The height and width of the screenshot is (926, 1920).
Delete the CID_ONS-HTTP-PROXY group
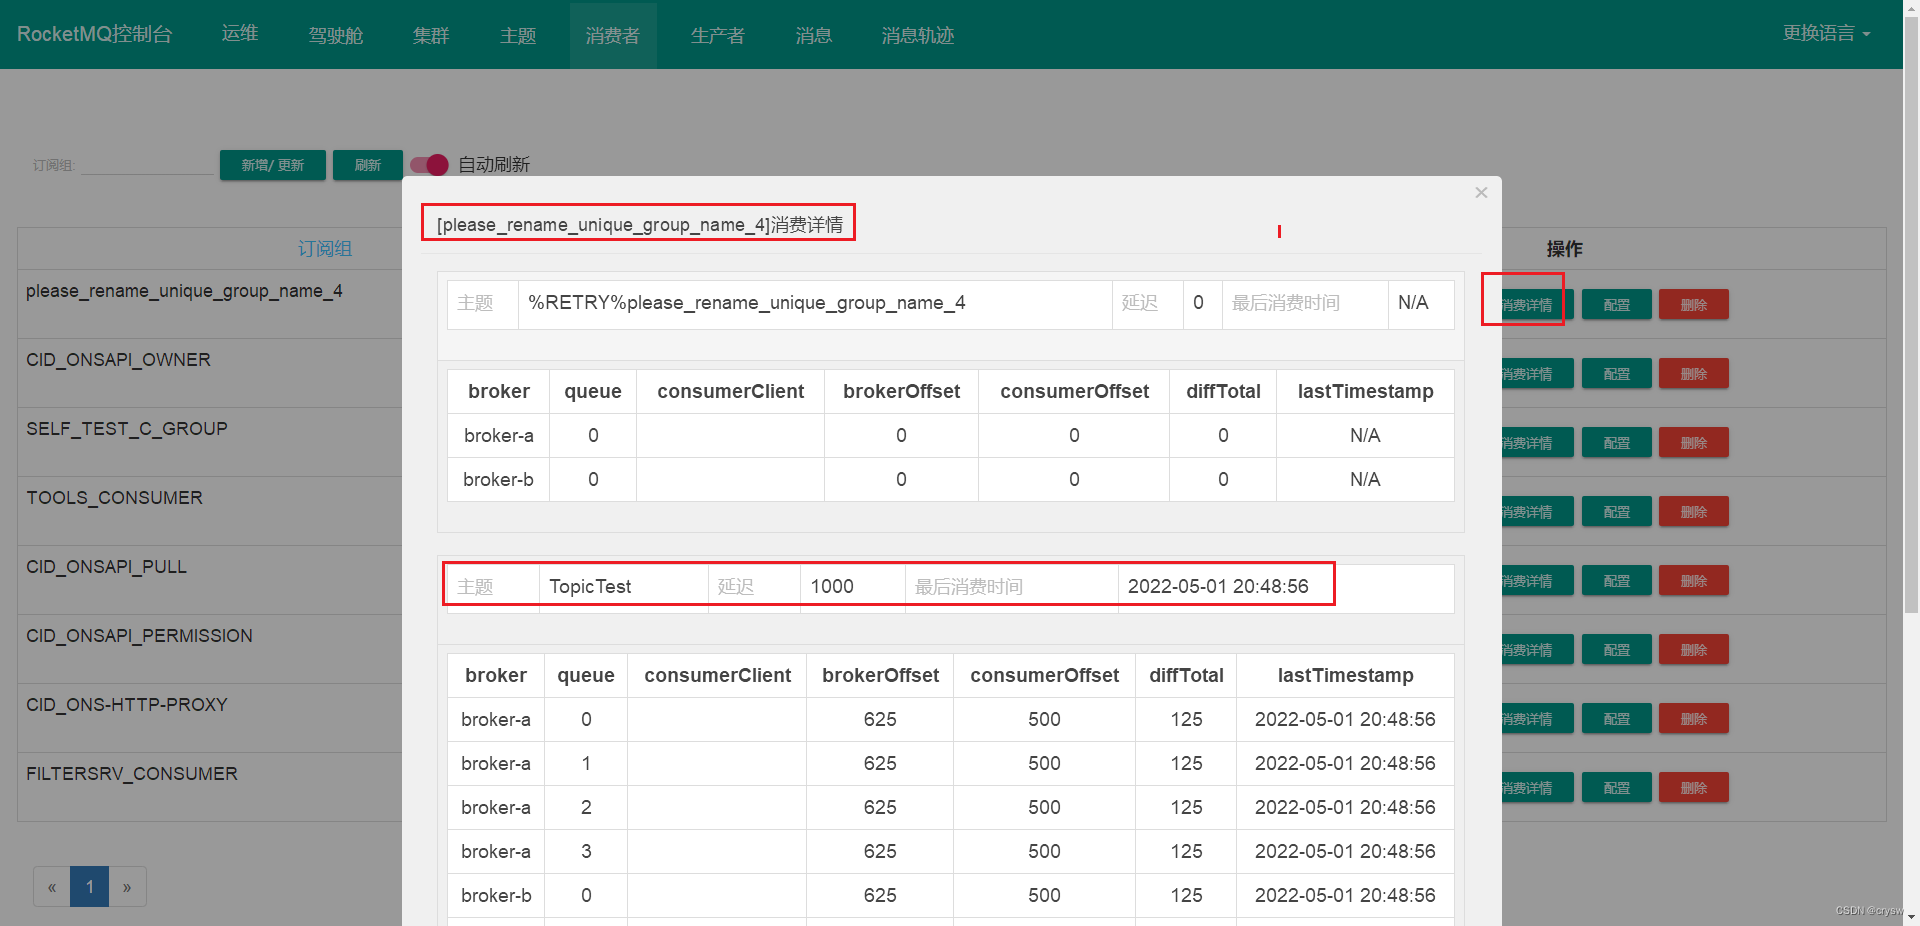tap(1694, 719)
